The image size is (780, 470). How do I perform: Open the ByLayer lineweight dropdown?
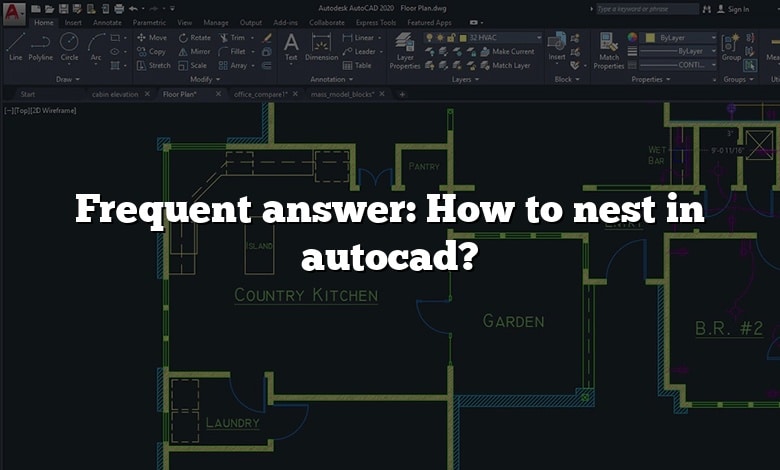coord(678,51)
